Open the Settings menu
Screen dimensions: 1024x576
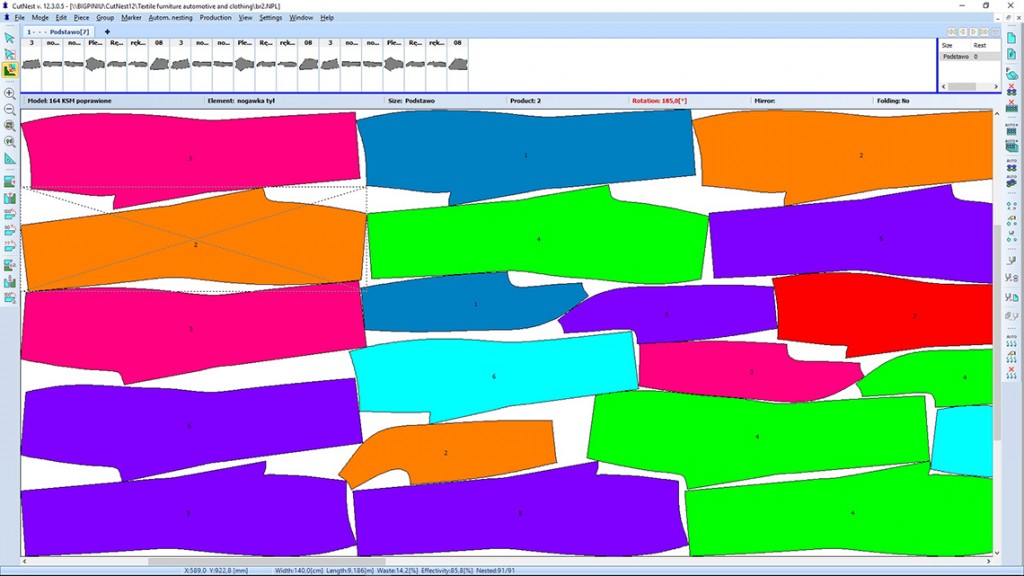tap(270, 18)
